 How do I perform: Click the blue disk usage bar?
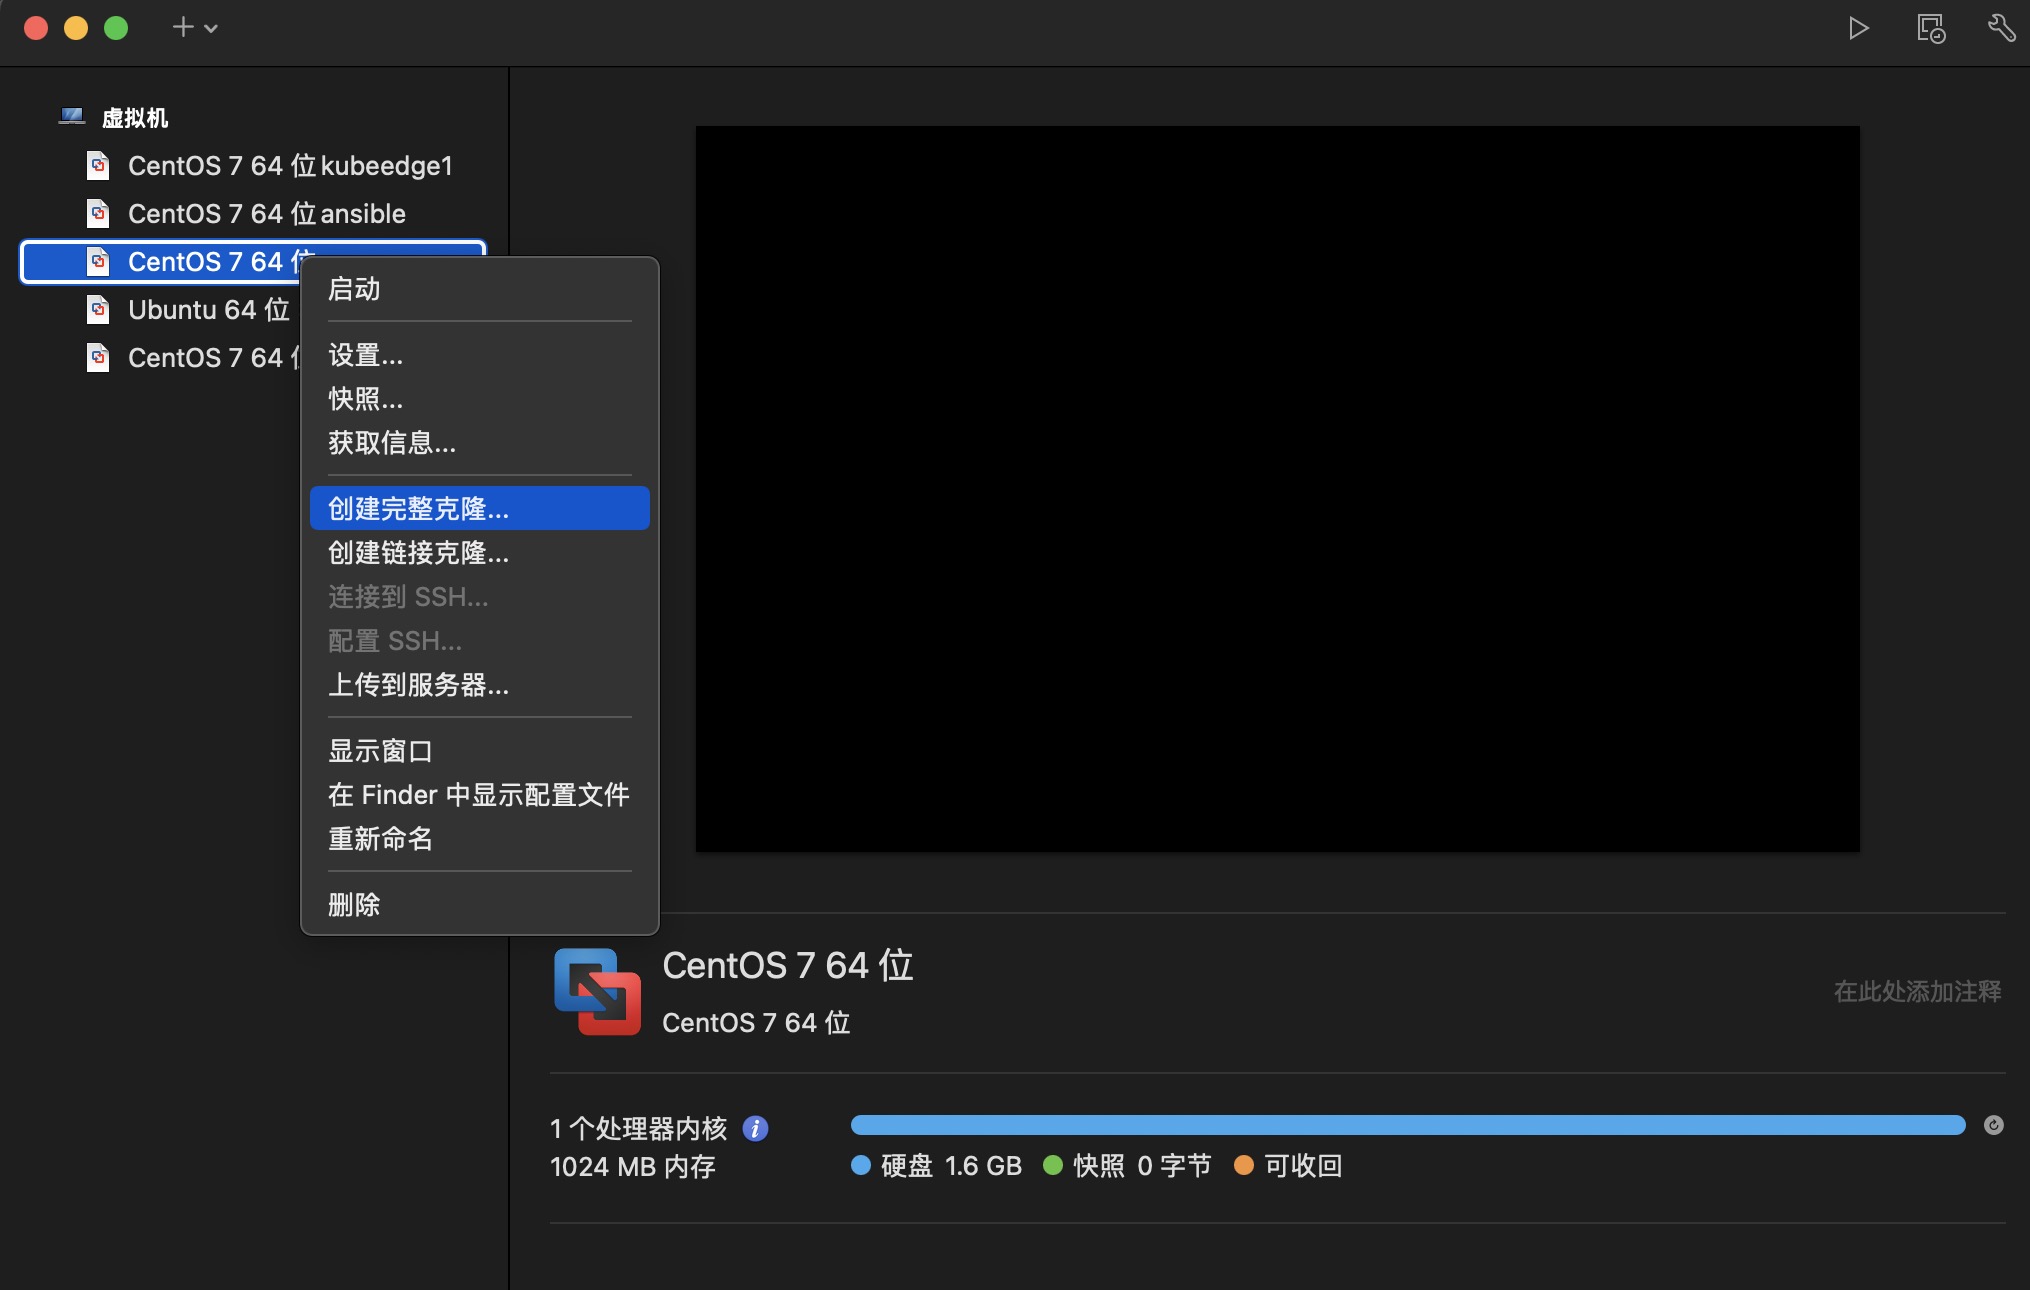[1408, 1125]
